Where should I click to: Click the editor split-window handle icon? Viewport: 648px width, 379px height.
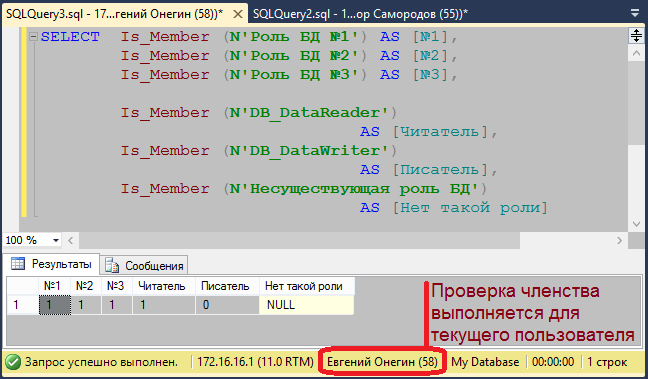636,36
